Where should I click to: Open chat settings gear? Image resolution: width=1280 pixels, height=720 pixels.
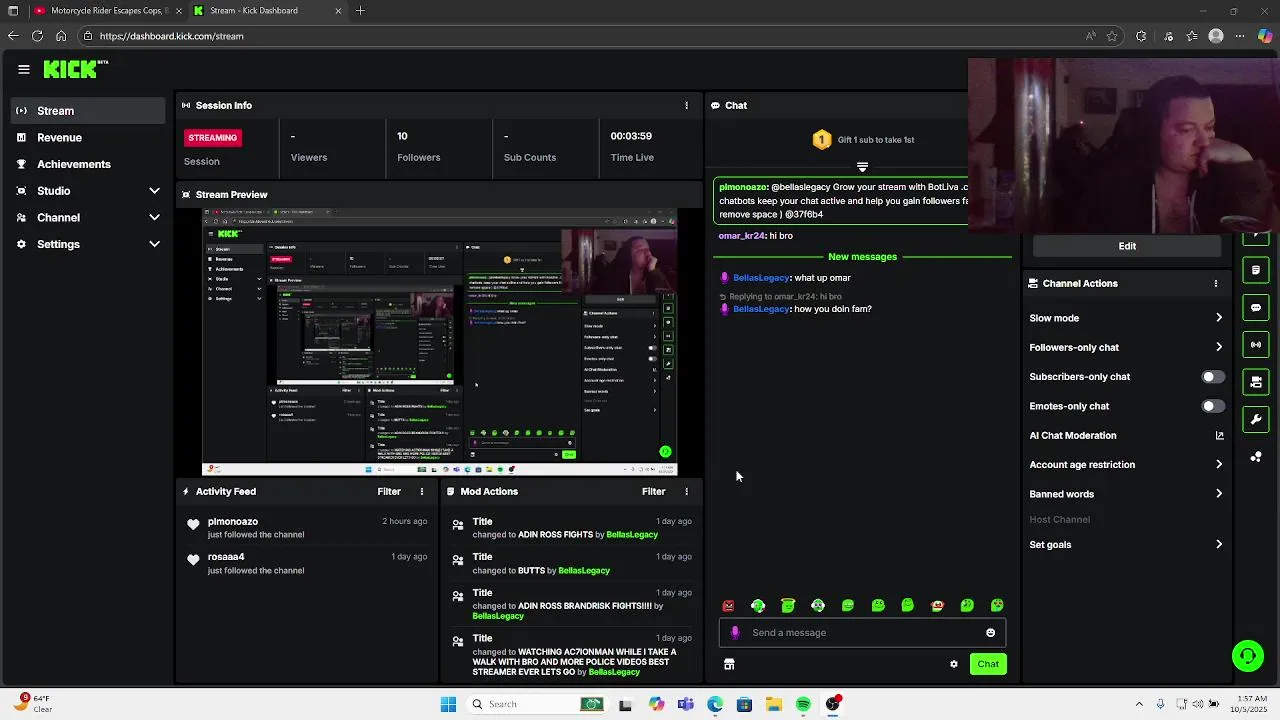point(954,664)
